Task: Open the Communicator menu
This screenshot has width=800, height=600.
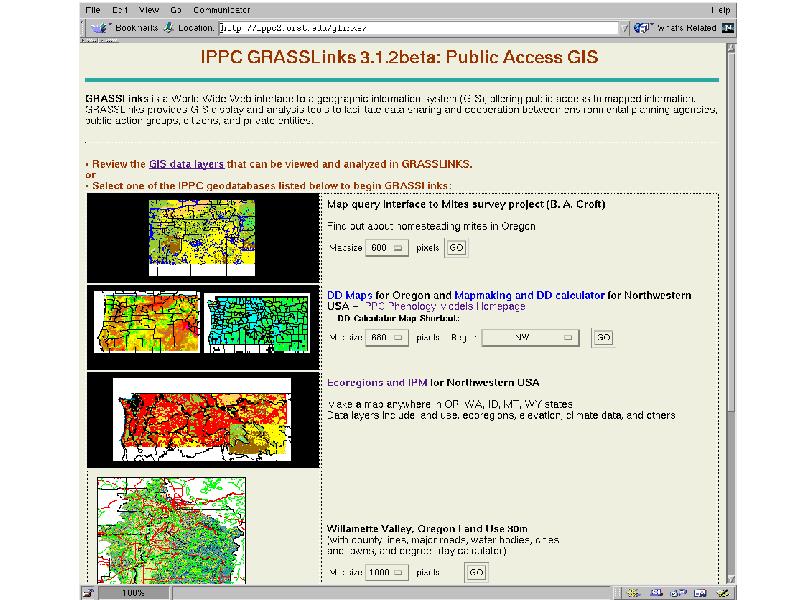Action: [x=221, y=10]
